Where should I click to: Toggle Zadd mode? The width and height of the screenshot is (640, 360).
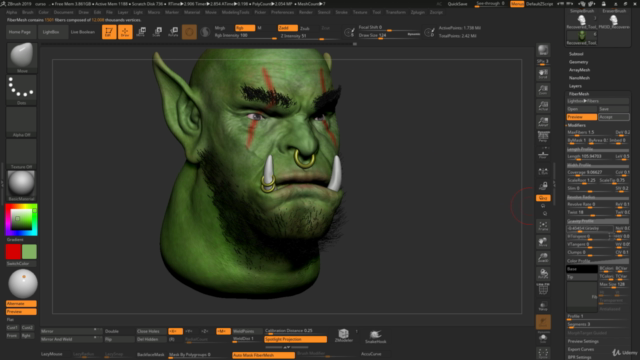pos(287,28)
